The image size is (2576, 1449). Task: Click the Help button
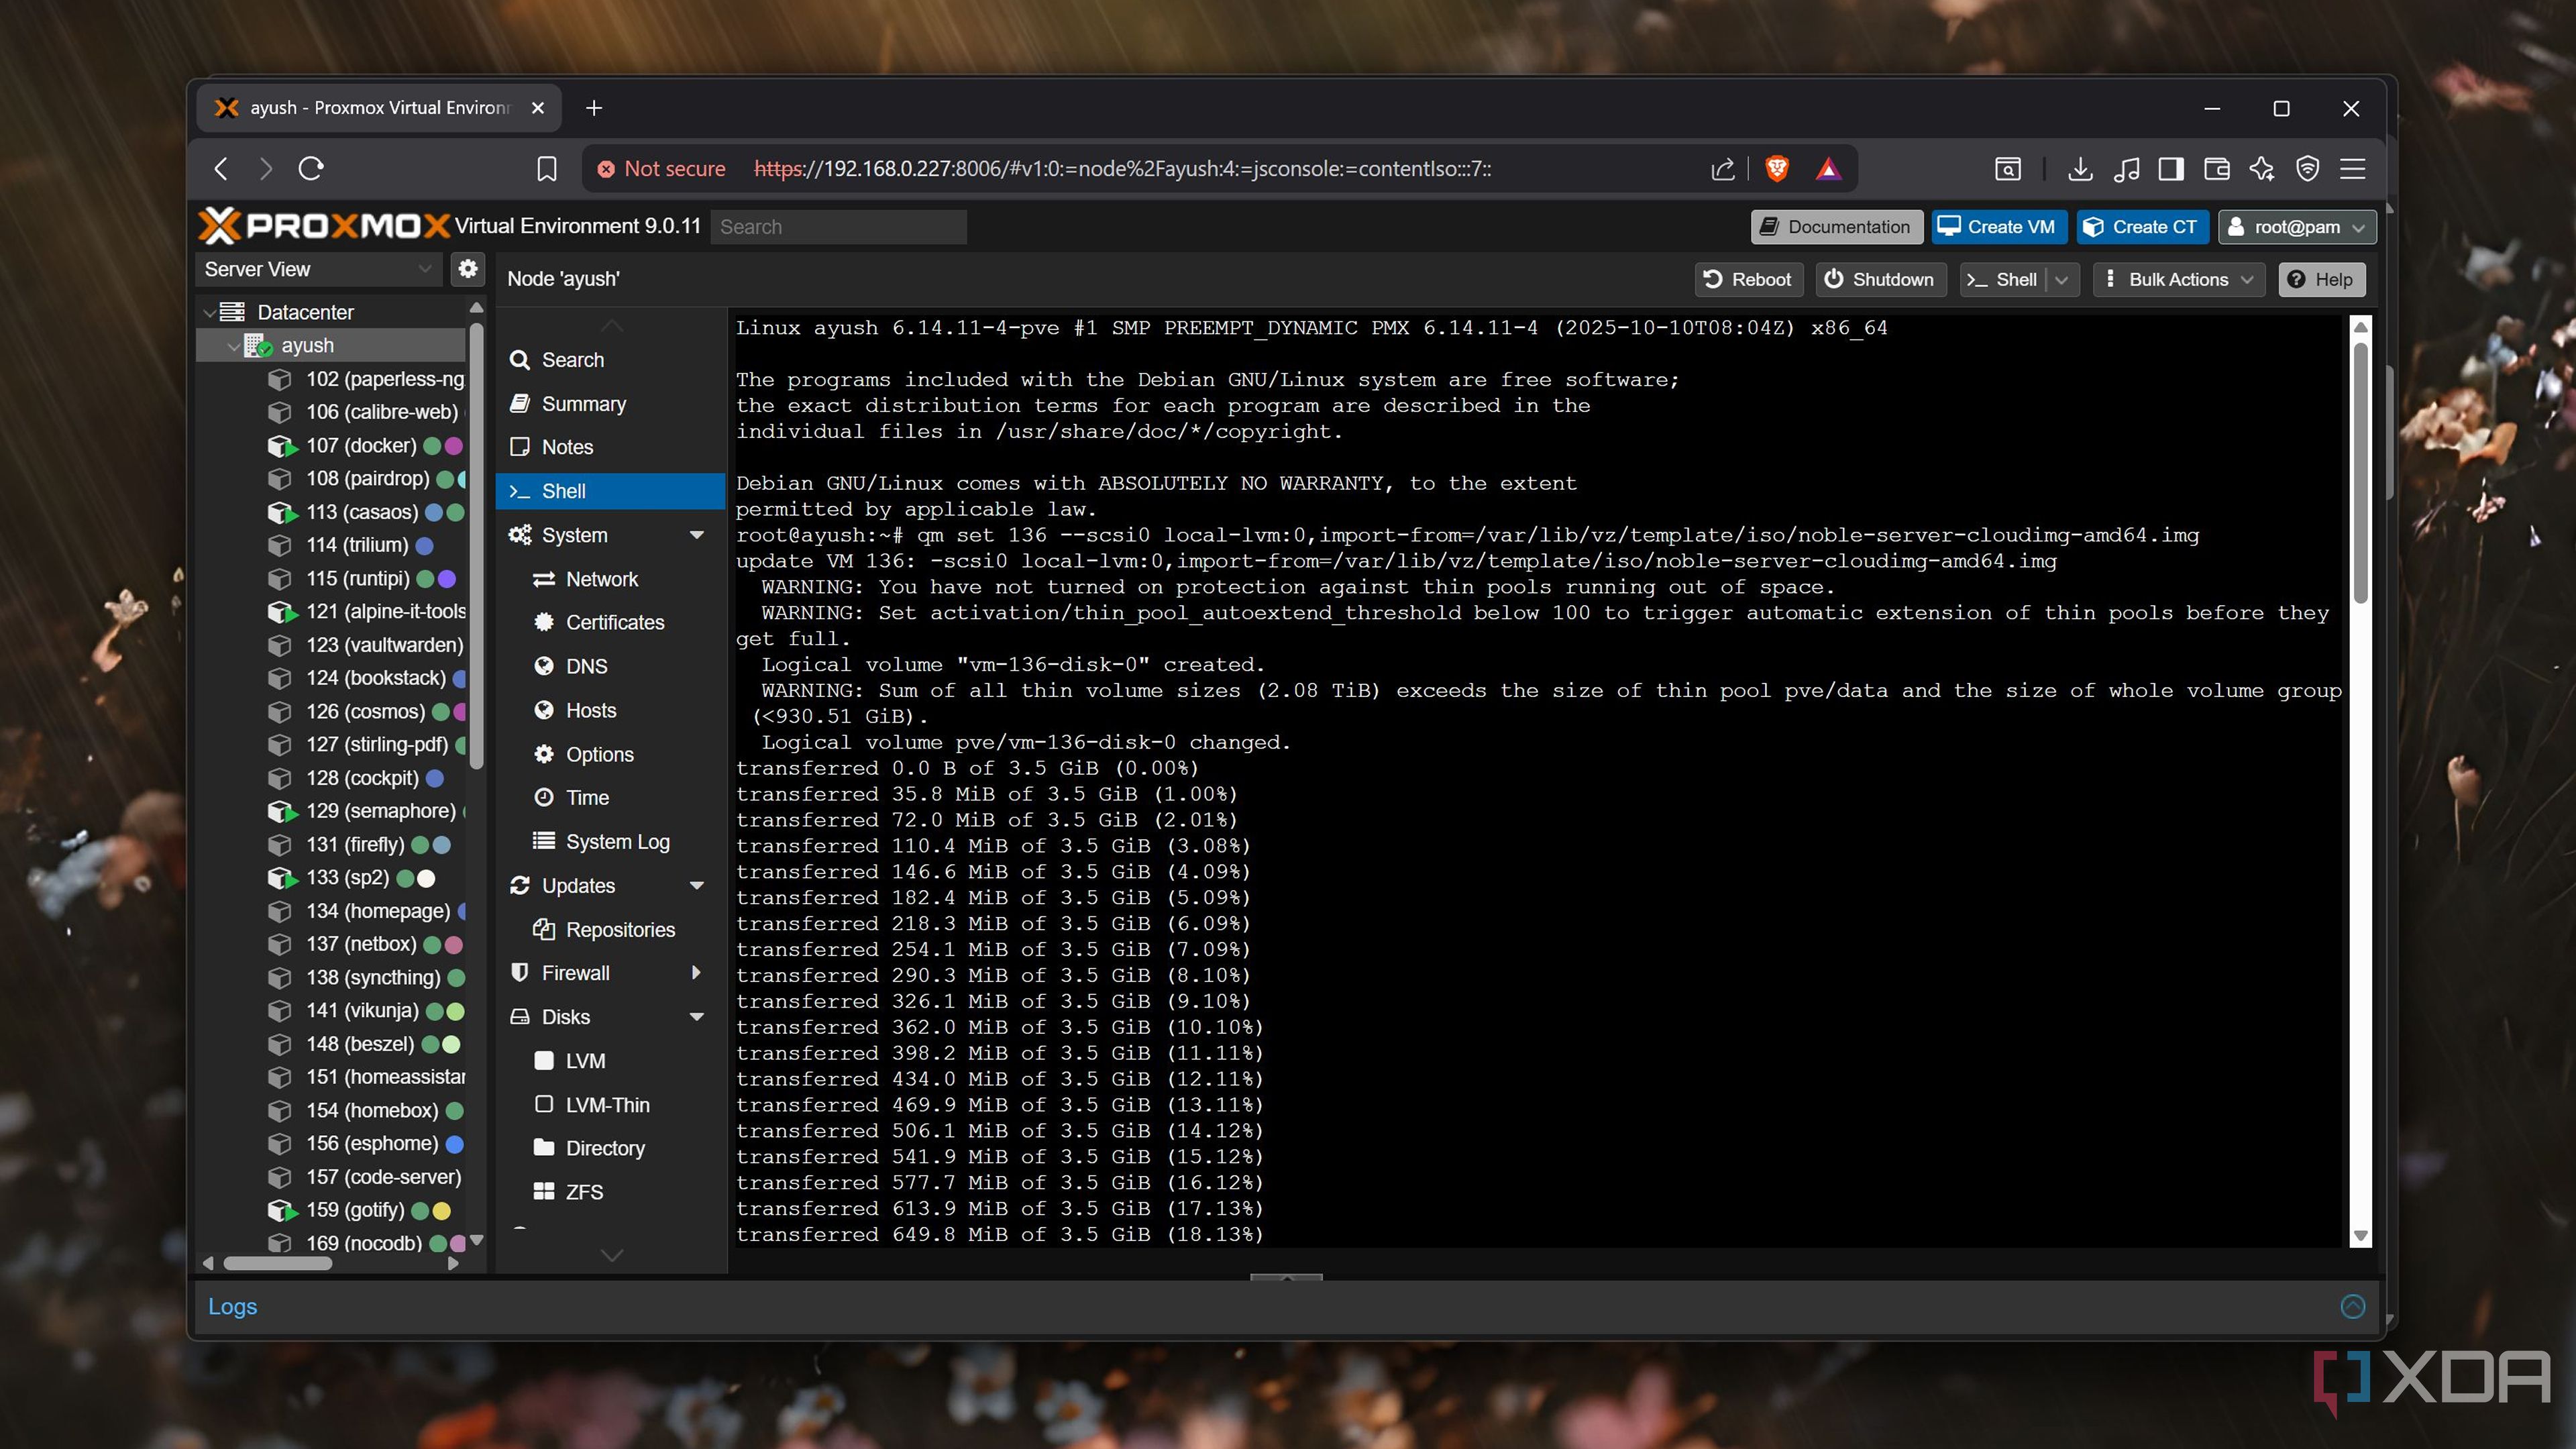click(2321, 280)
